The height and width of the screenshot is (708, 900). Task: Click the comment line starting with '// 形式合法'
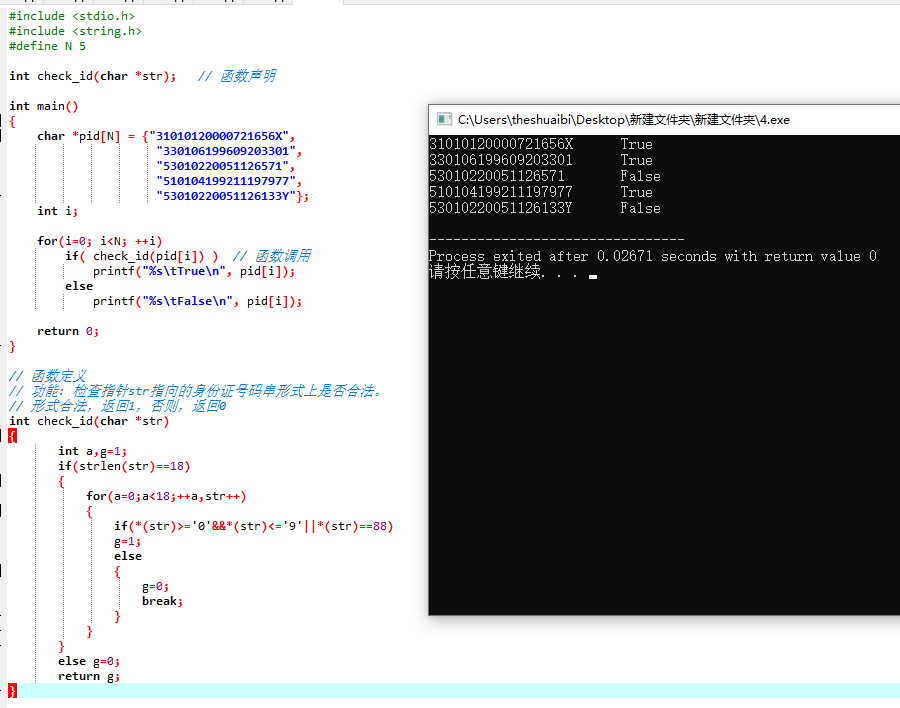(x=118, y=406)
